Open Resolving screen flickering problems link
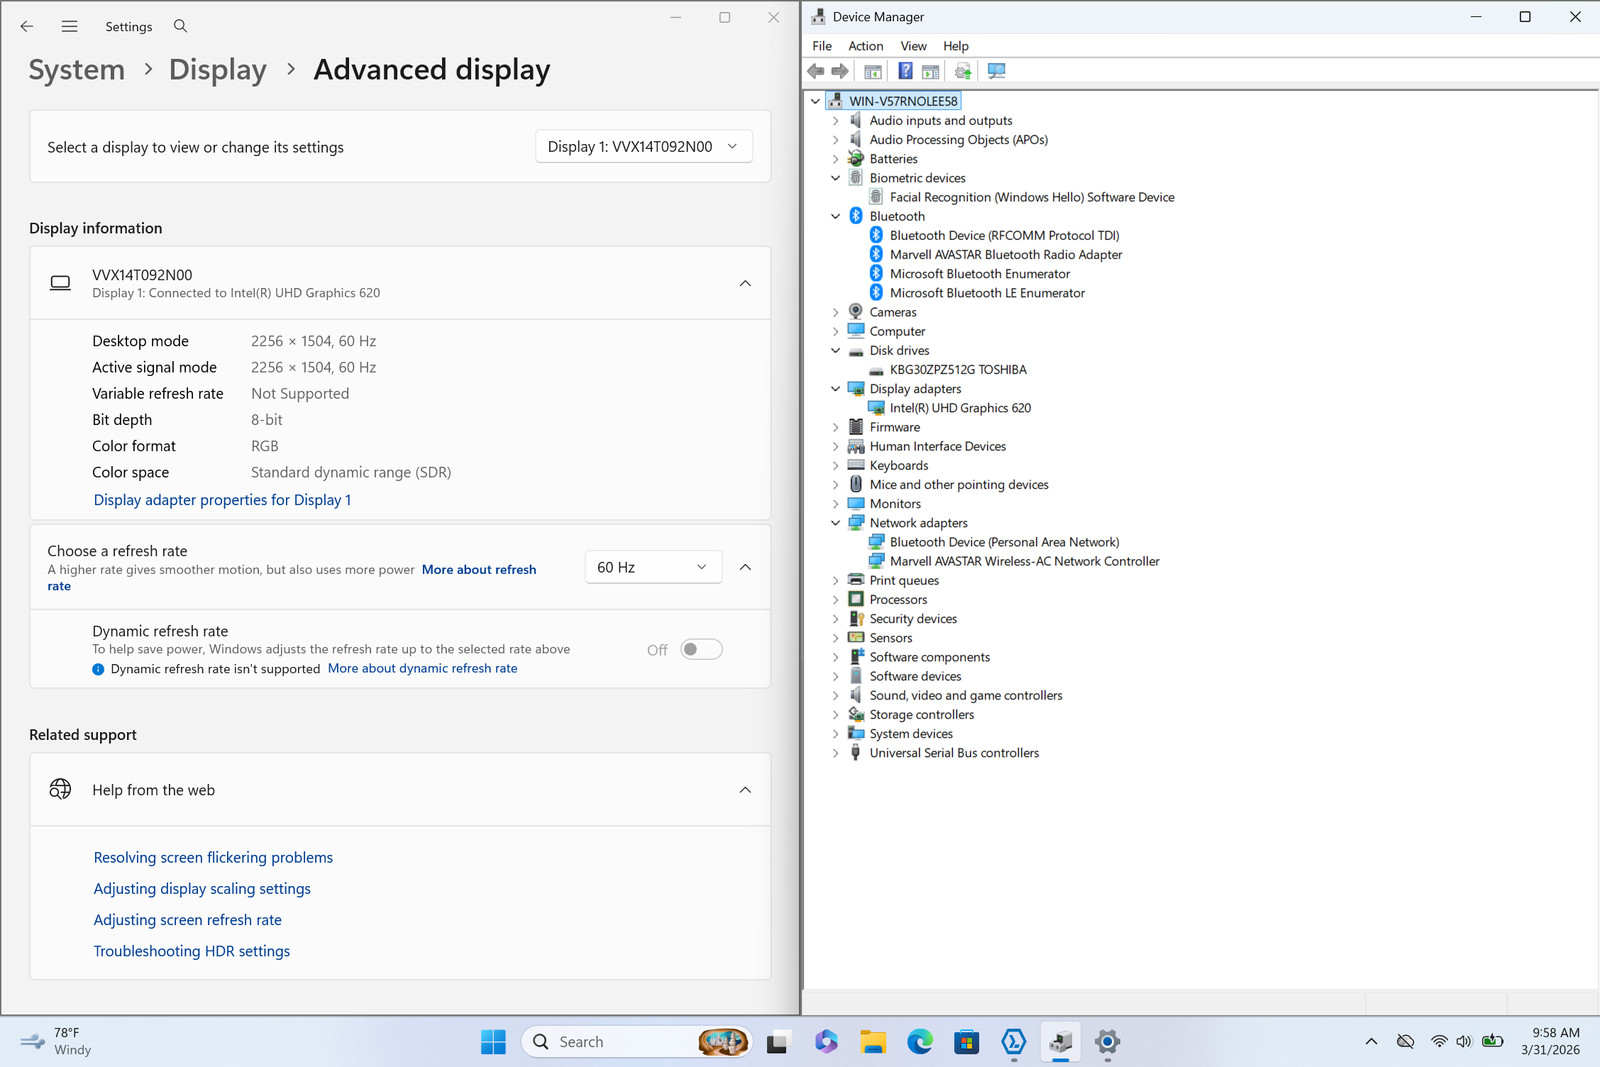 [x=213, y=858]
